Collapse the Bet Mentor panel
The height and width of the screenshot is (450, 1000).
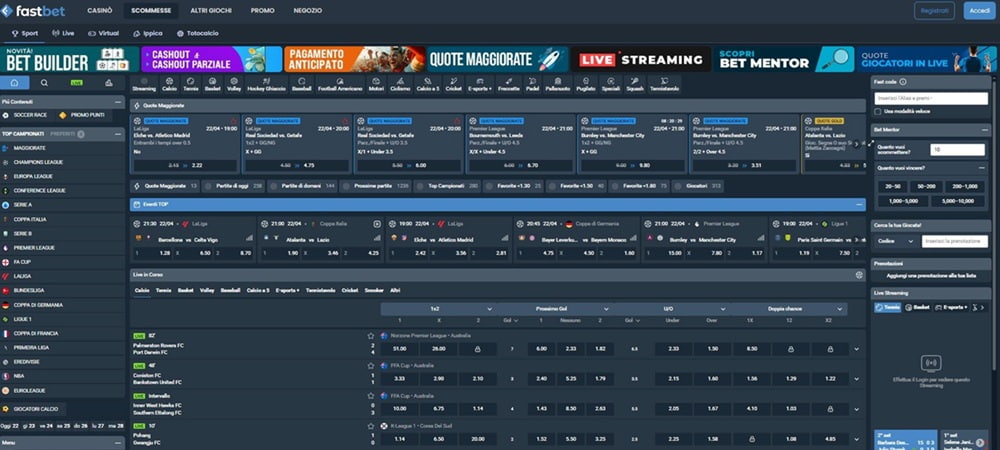[985, 129]
